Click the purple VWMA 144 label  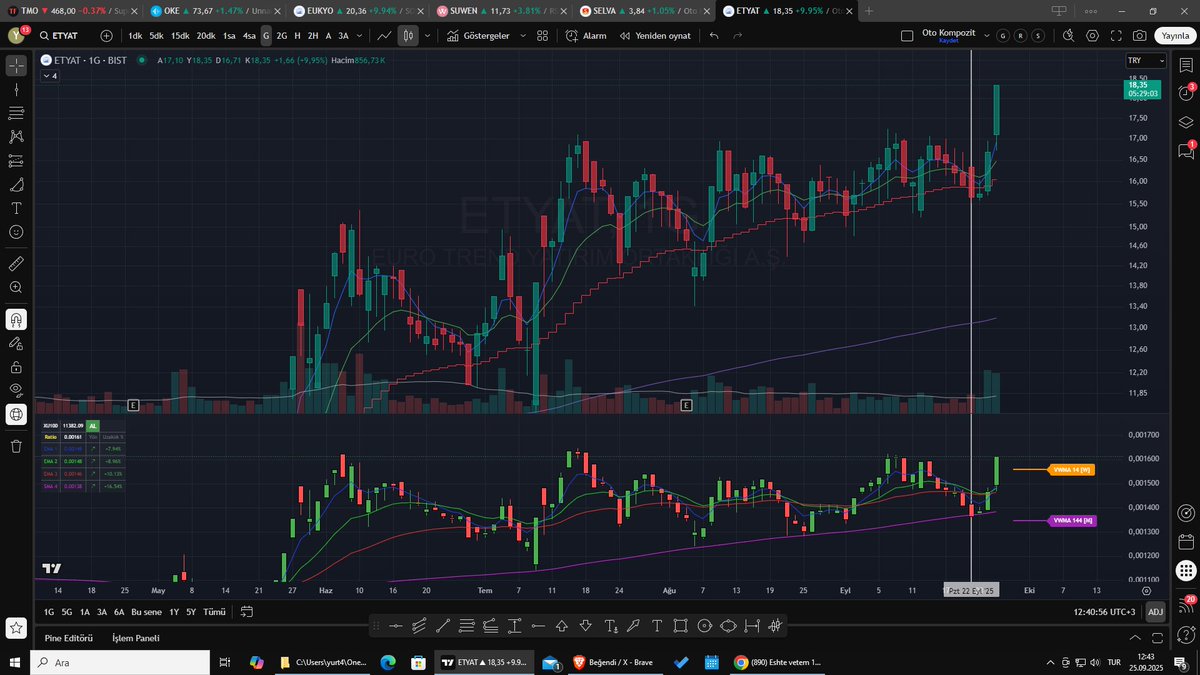(x=1072, y=520)
